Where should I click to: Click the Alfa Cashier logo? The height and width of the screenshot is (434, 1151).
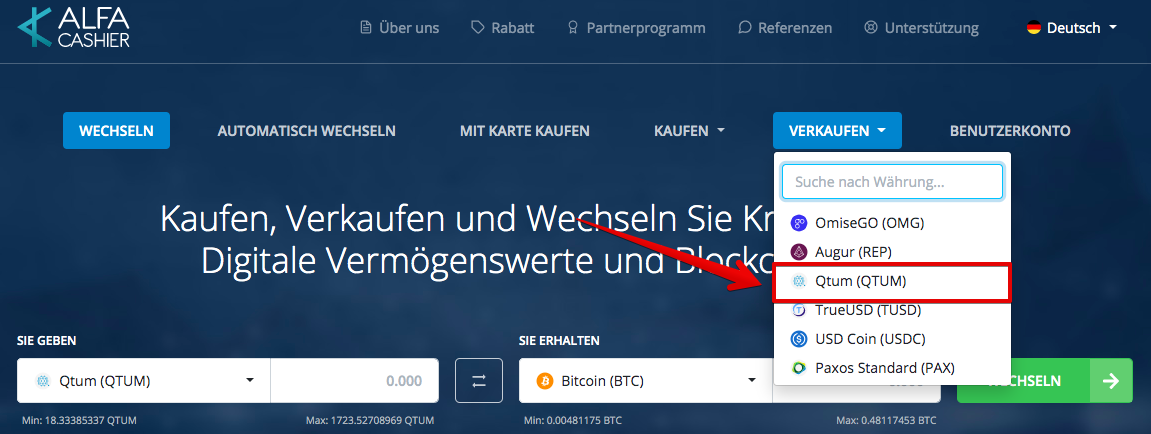73,28
